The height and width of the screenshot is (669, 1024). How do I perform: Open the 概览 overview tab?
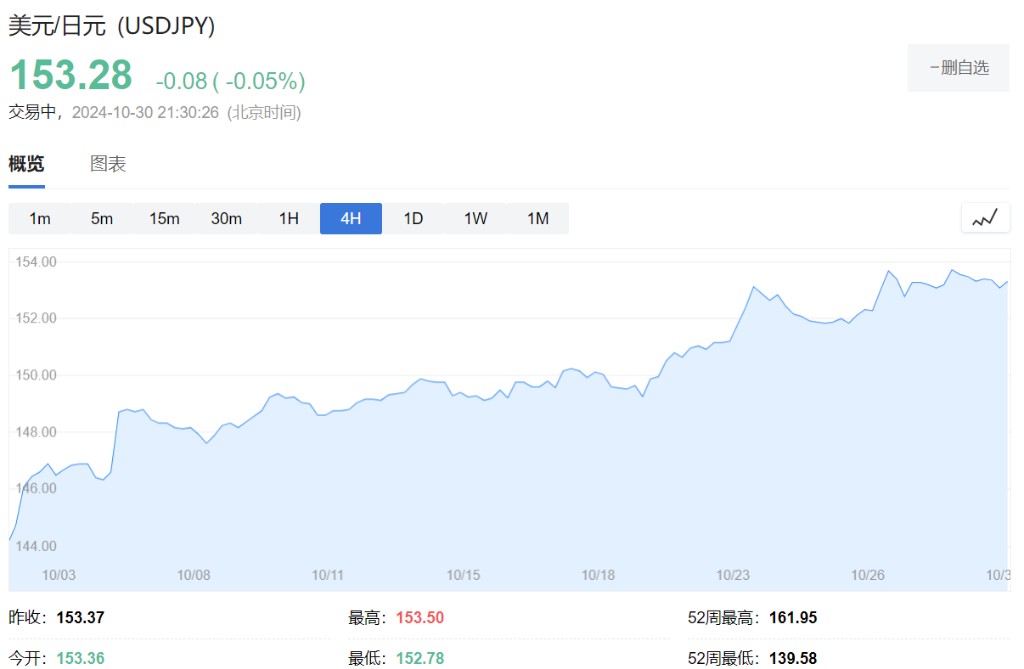[26, 164]
